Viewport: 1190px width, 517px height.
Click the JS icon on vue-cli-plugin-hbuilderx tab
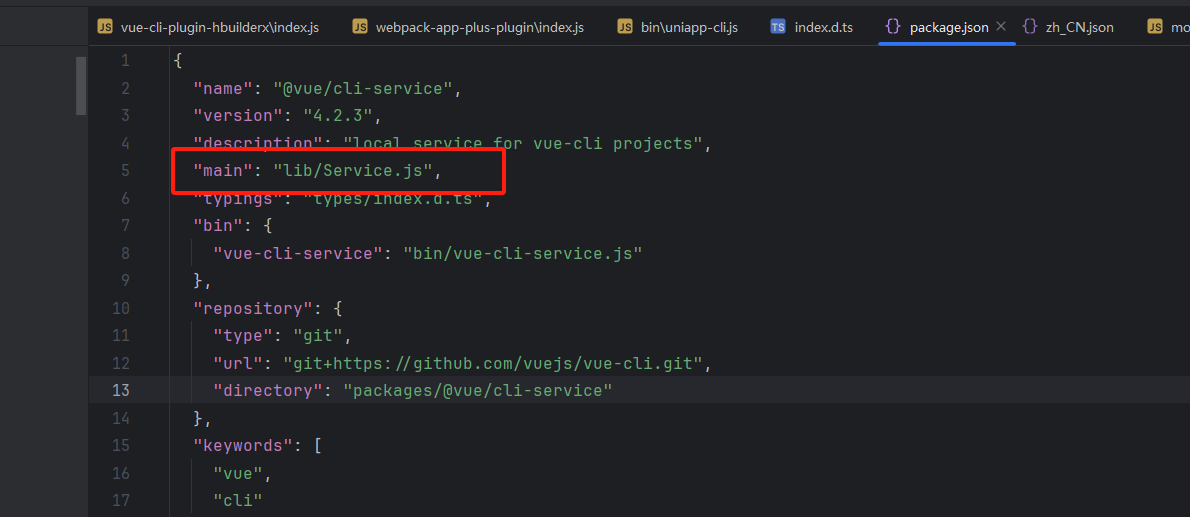point(105,27)
